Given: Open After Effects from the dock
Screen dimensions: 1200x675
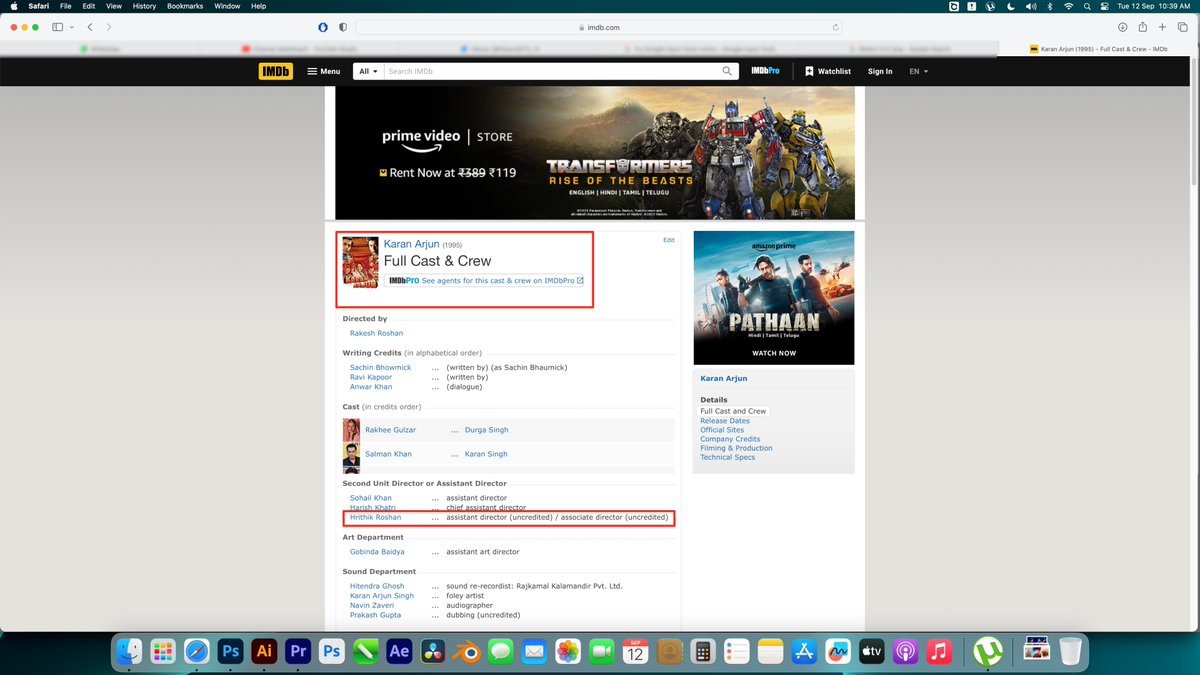Looking at the screenshot, I should click(399, 651).
